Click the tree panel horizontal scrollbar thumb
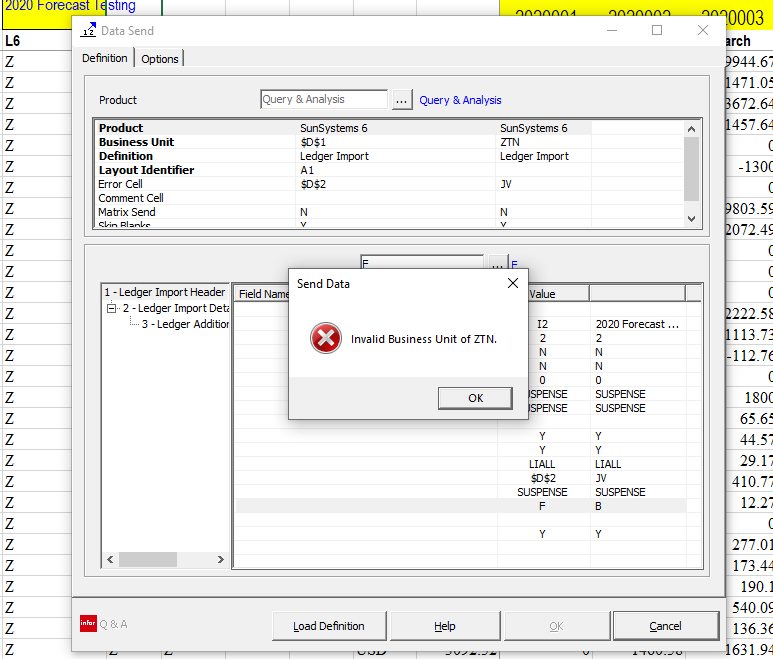This screenshot has width=773, height=659. (x=148, y=559)
